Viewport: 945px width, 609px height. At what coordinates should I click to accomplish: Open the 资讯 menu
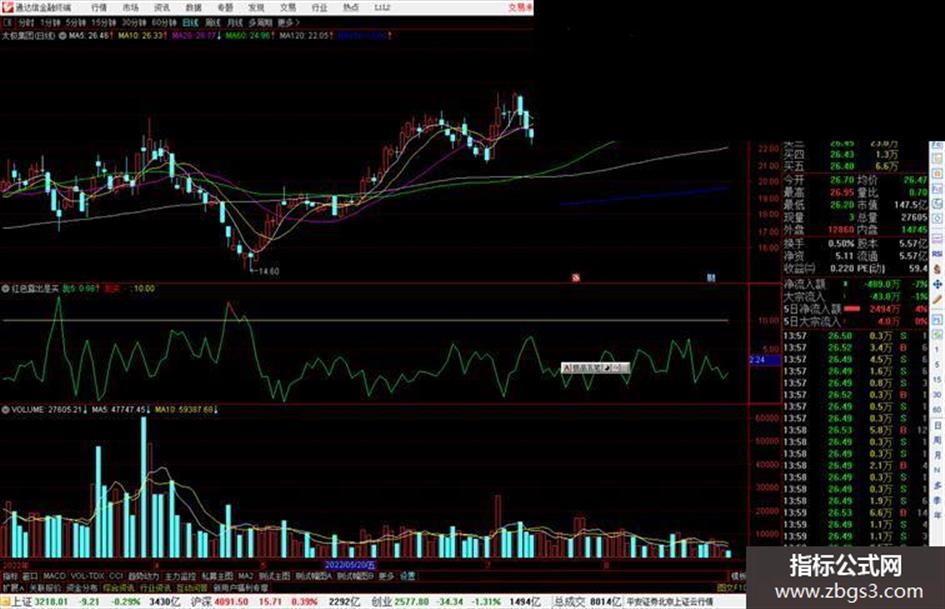coord(162,7)
